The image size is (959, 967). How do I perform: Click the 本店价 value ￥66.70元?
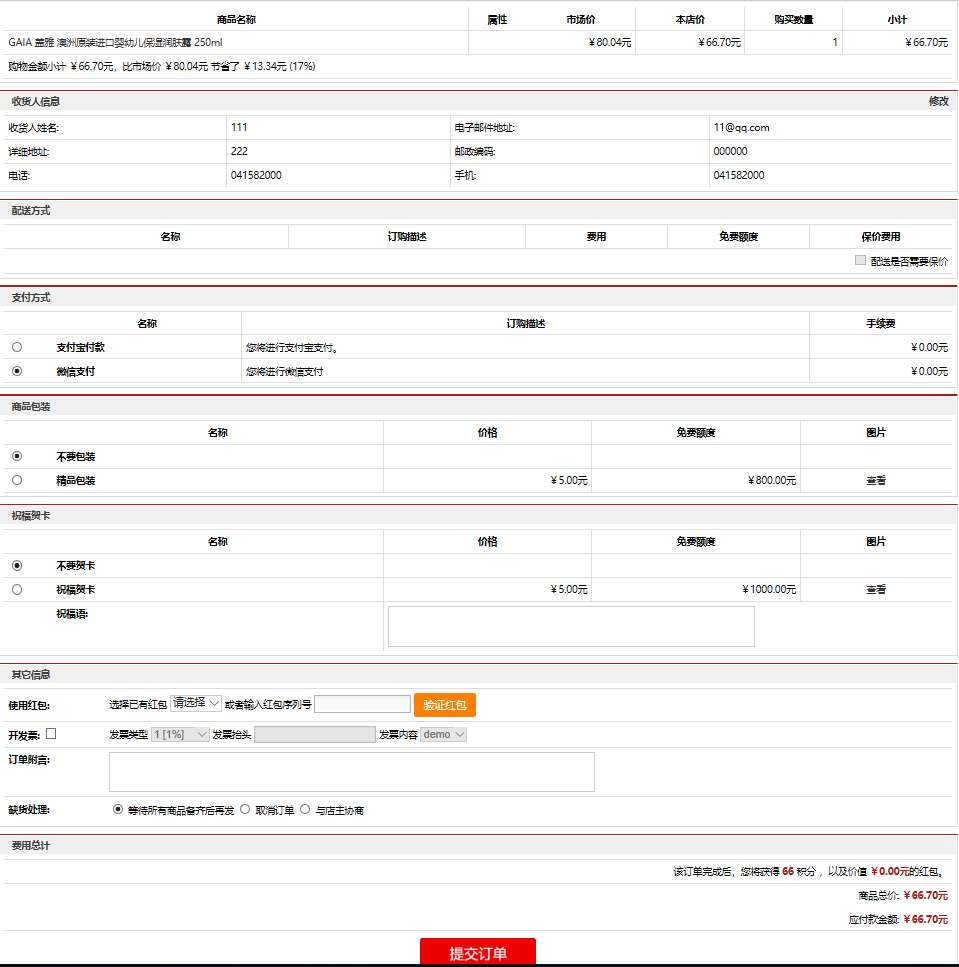tap(719, 43)
